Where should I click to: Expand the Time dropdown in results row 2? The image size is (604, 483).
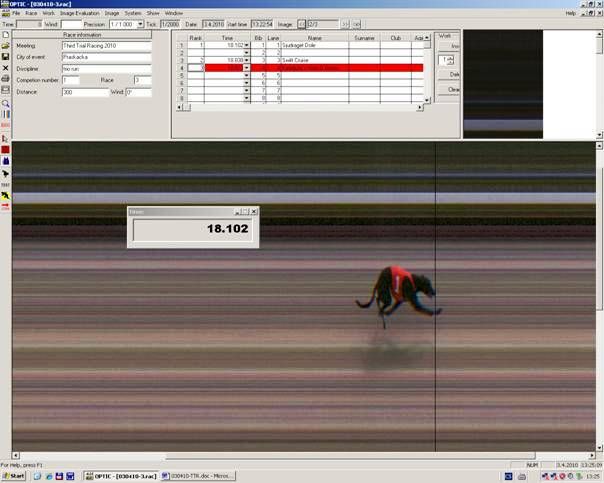pos(247,53)
